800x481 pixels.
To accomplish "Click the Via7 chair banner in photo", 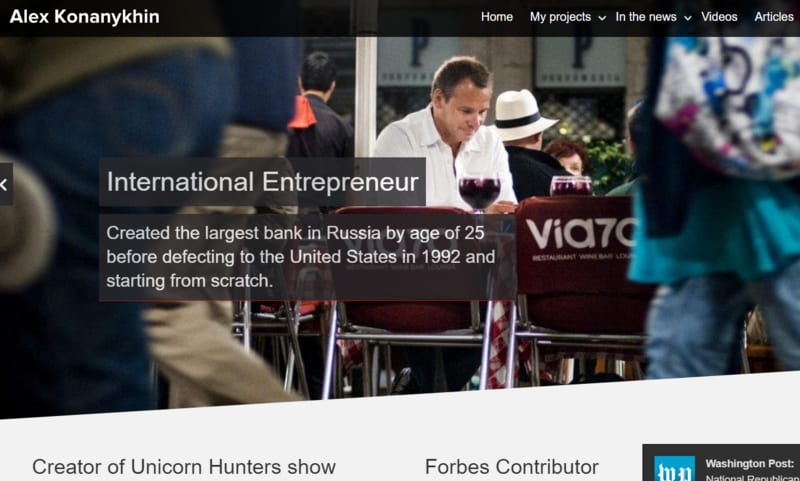I will [579, 240].
